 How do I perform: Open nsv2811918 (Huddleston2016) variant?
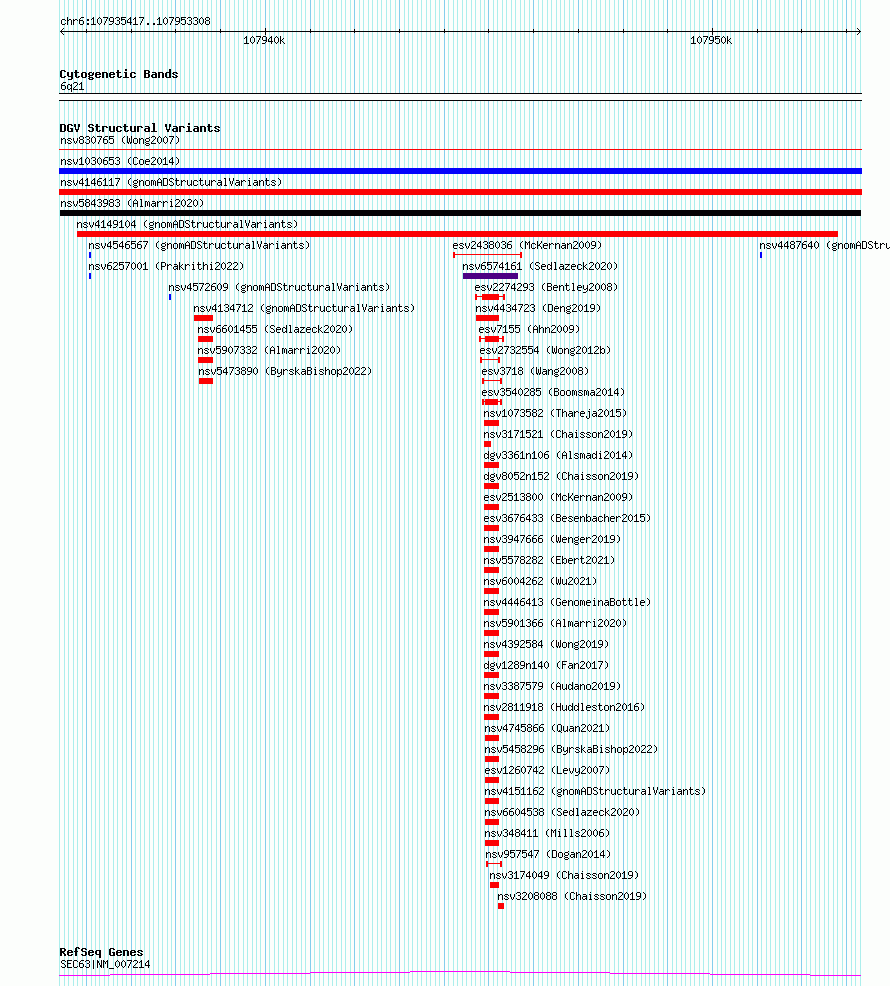564,707
